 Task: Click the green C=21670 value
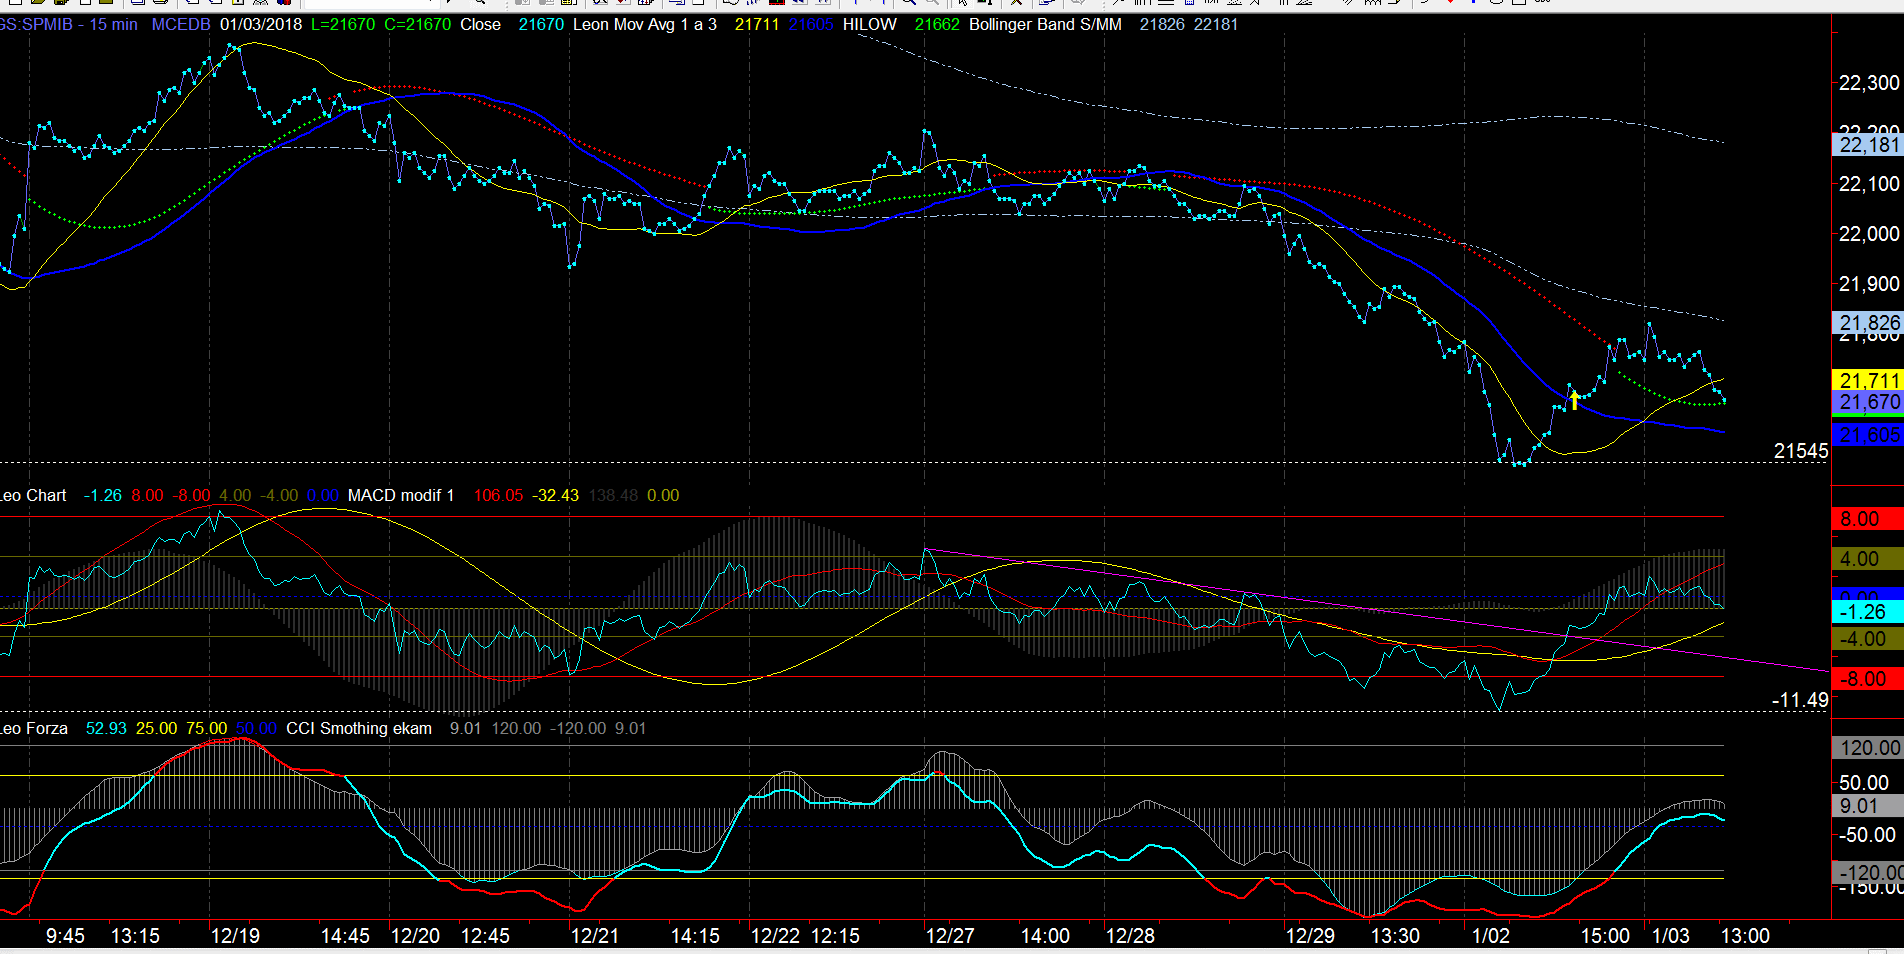click(x=418, y=24)
